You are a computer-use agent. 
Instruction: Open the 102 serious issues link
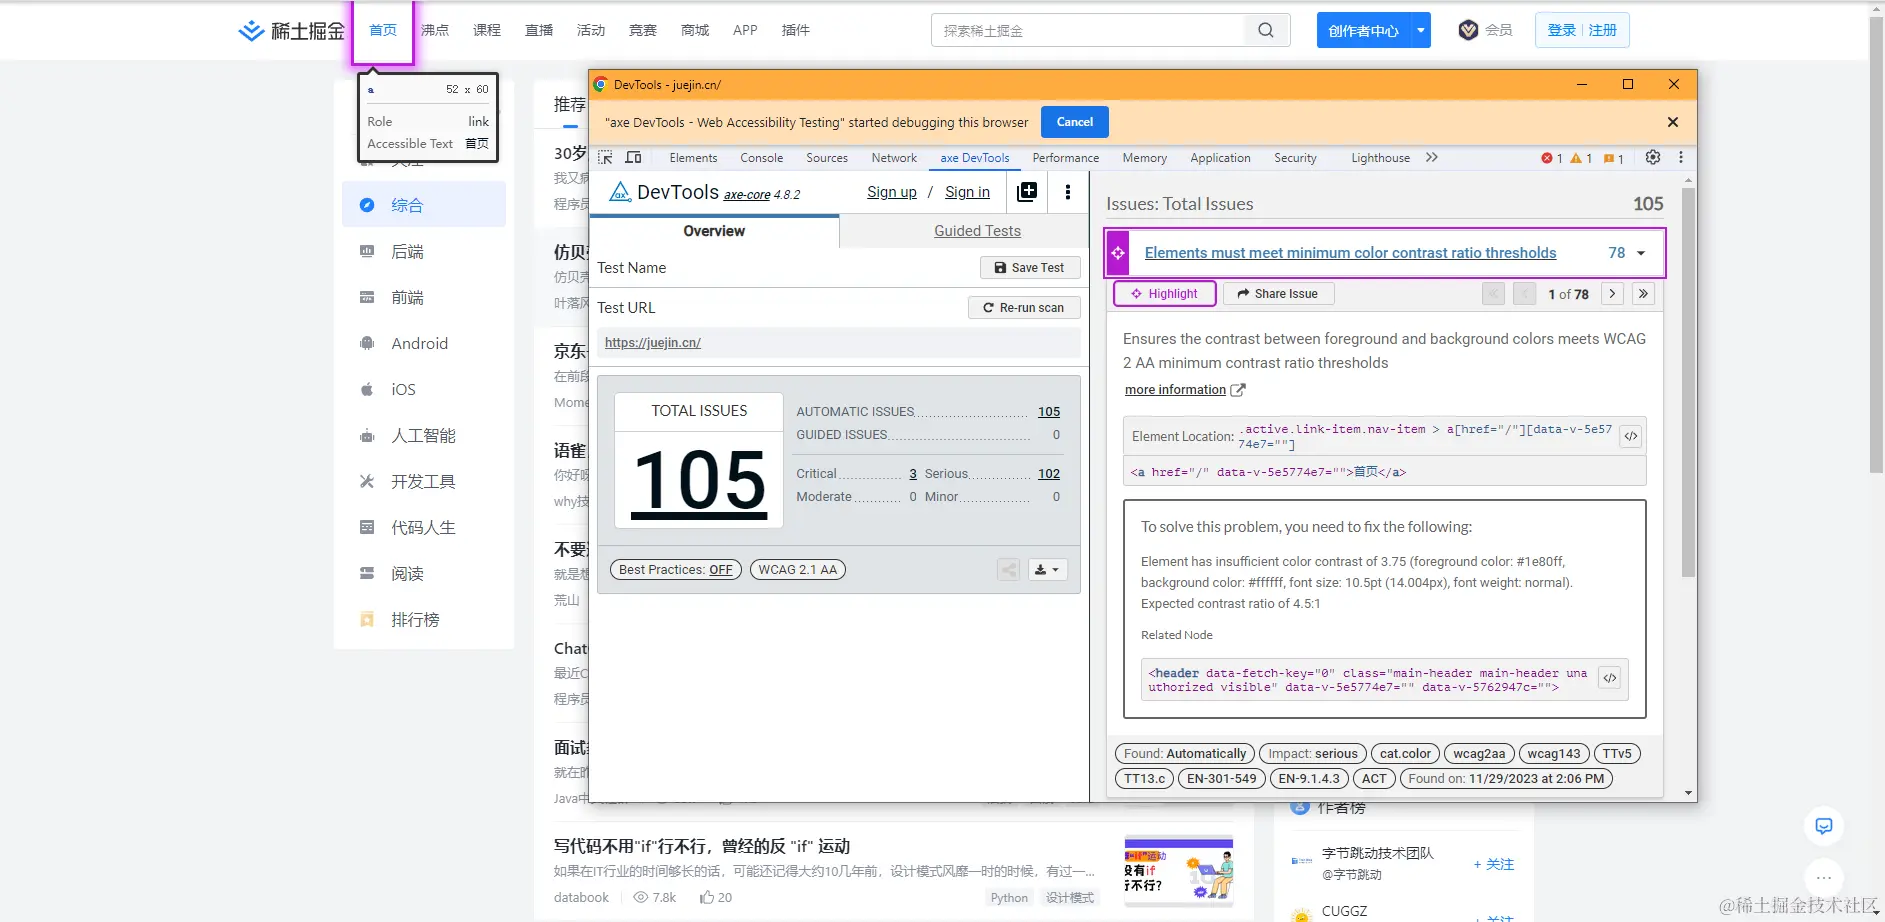[x=1049, y=474]
